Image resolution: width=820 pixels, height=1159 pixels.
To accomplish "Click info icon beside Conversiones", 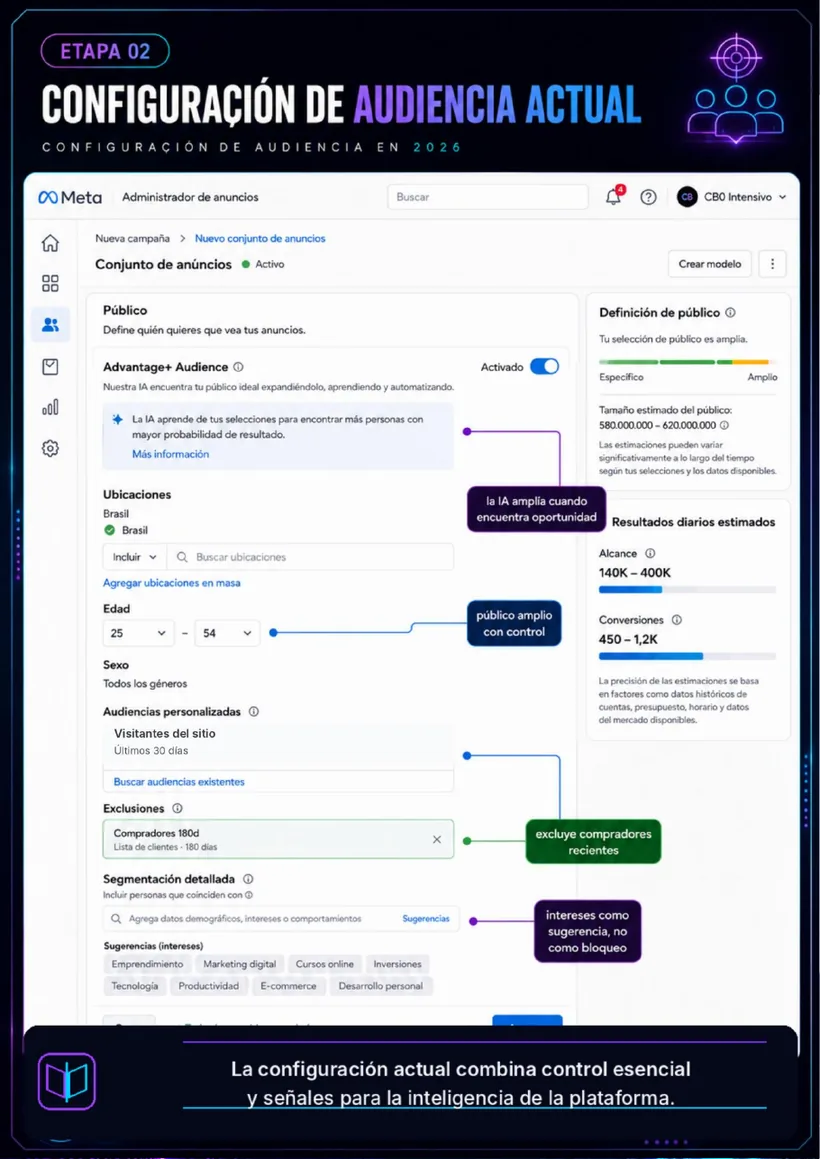I will (x=677, y=620).
